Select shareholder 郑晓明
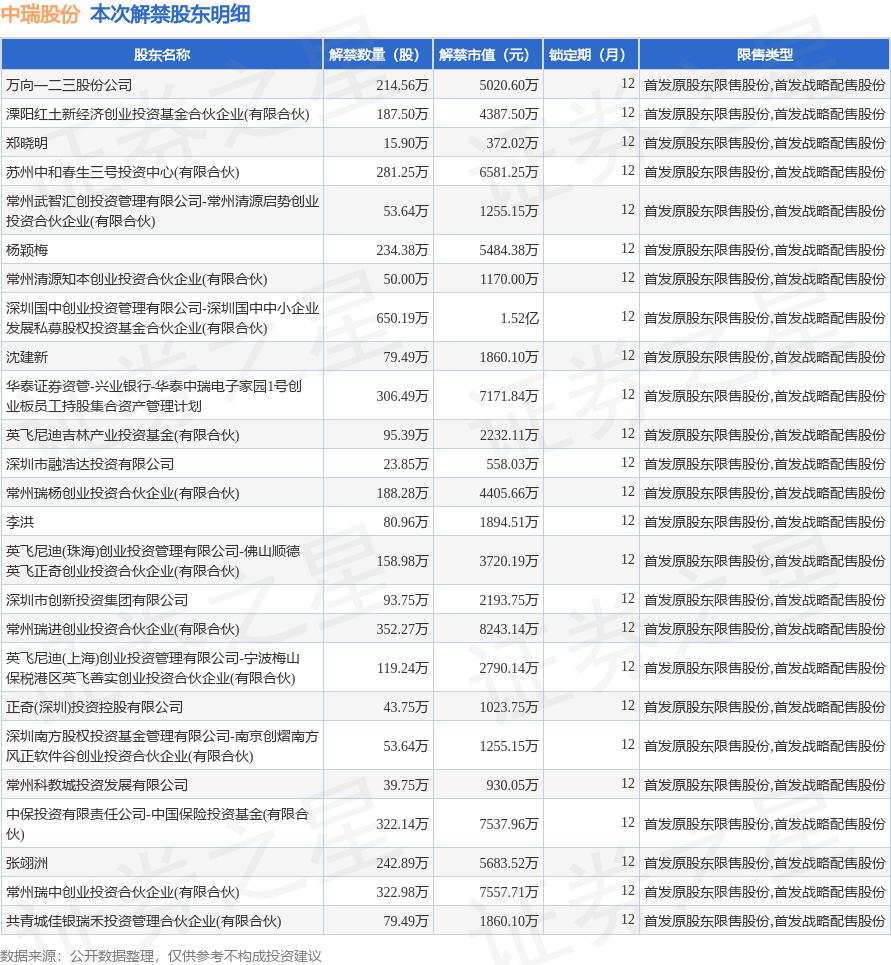 26,143
